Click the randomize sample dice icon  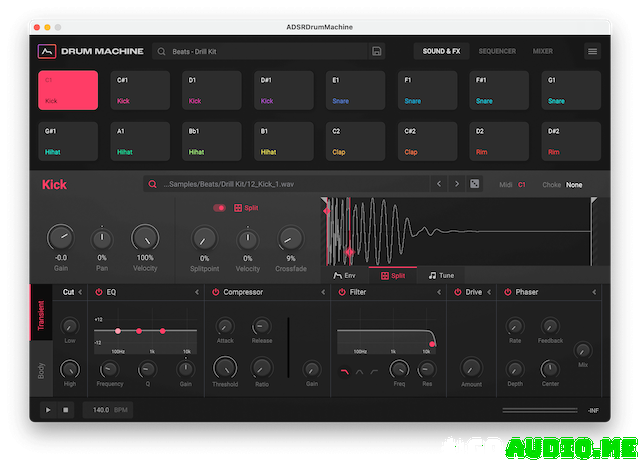pos(475,184)
